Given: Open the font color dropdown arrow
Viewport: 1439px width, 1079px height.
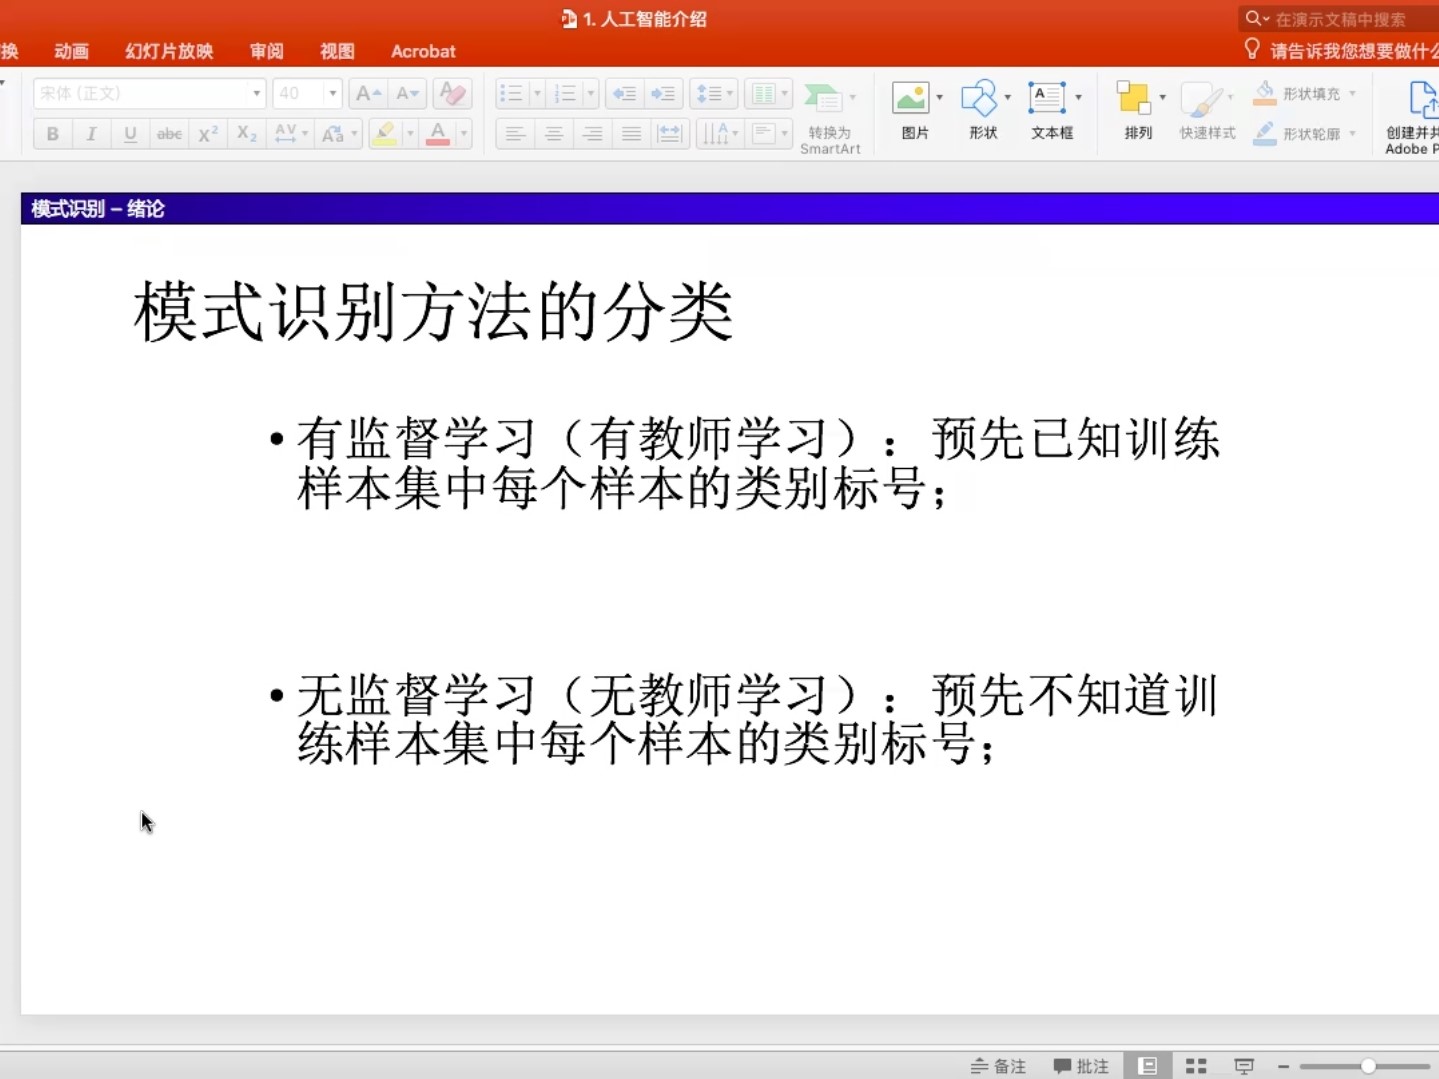Looking at the screenshot, I should pos(463,134).
